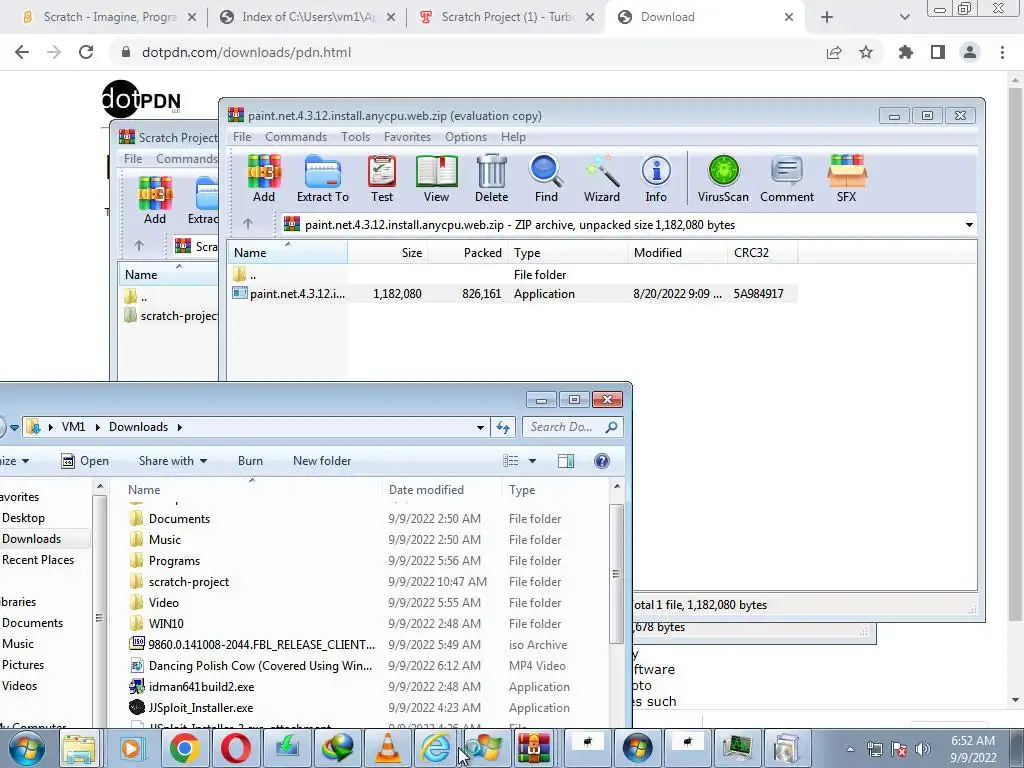This screenshot has width=1024, height=768.
Task: Reload the Chrome page
Action: click(86, 52)
